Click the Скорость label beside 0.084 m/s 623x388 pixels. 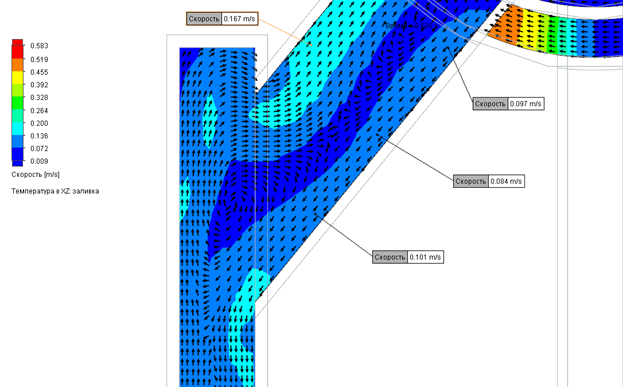pos(471,181)
